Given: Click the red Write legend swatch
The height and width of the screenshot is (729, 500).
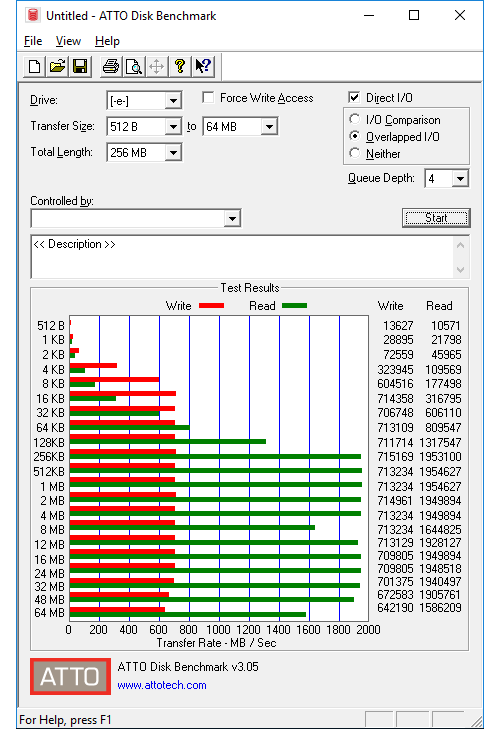Looking at the screenshot, I should (x=211, y=306).
